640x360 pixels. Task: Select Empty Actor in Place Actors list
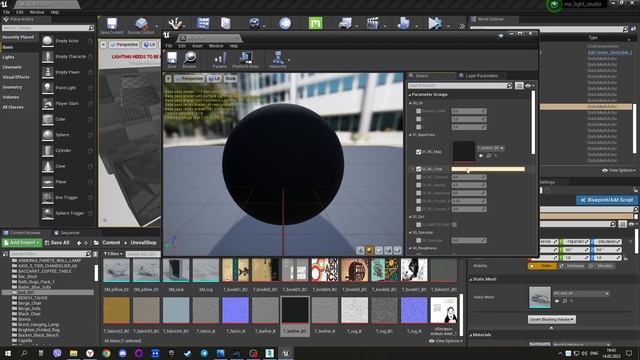click(x=67, y=41)
